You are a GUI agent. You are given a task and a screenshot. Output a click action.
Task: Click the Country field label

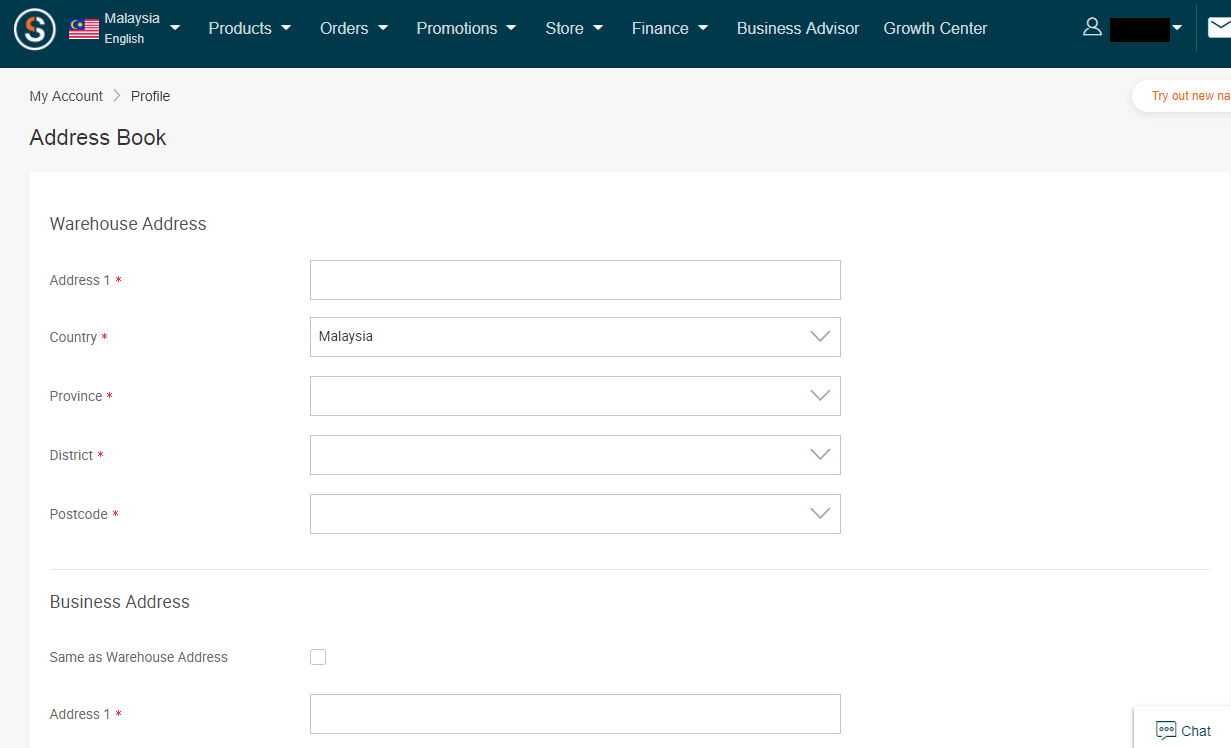click(73, 337)
